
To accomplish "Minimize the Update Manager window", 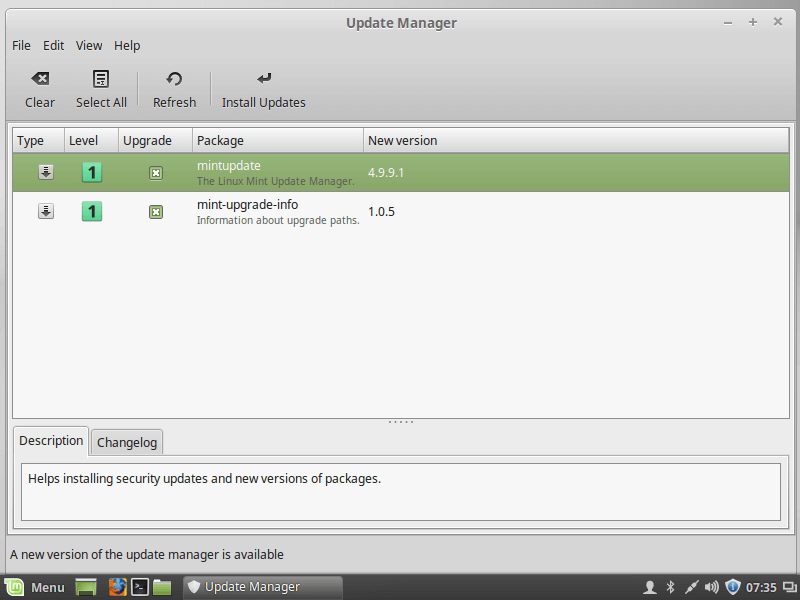I will [728, 23].
